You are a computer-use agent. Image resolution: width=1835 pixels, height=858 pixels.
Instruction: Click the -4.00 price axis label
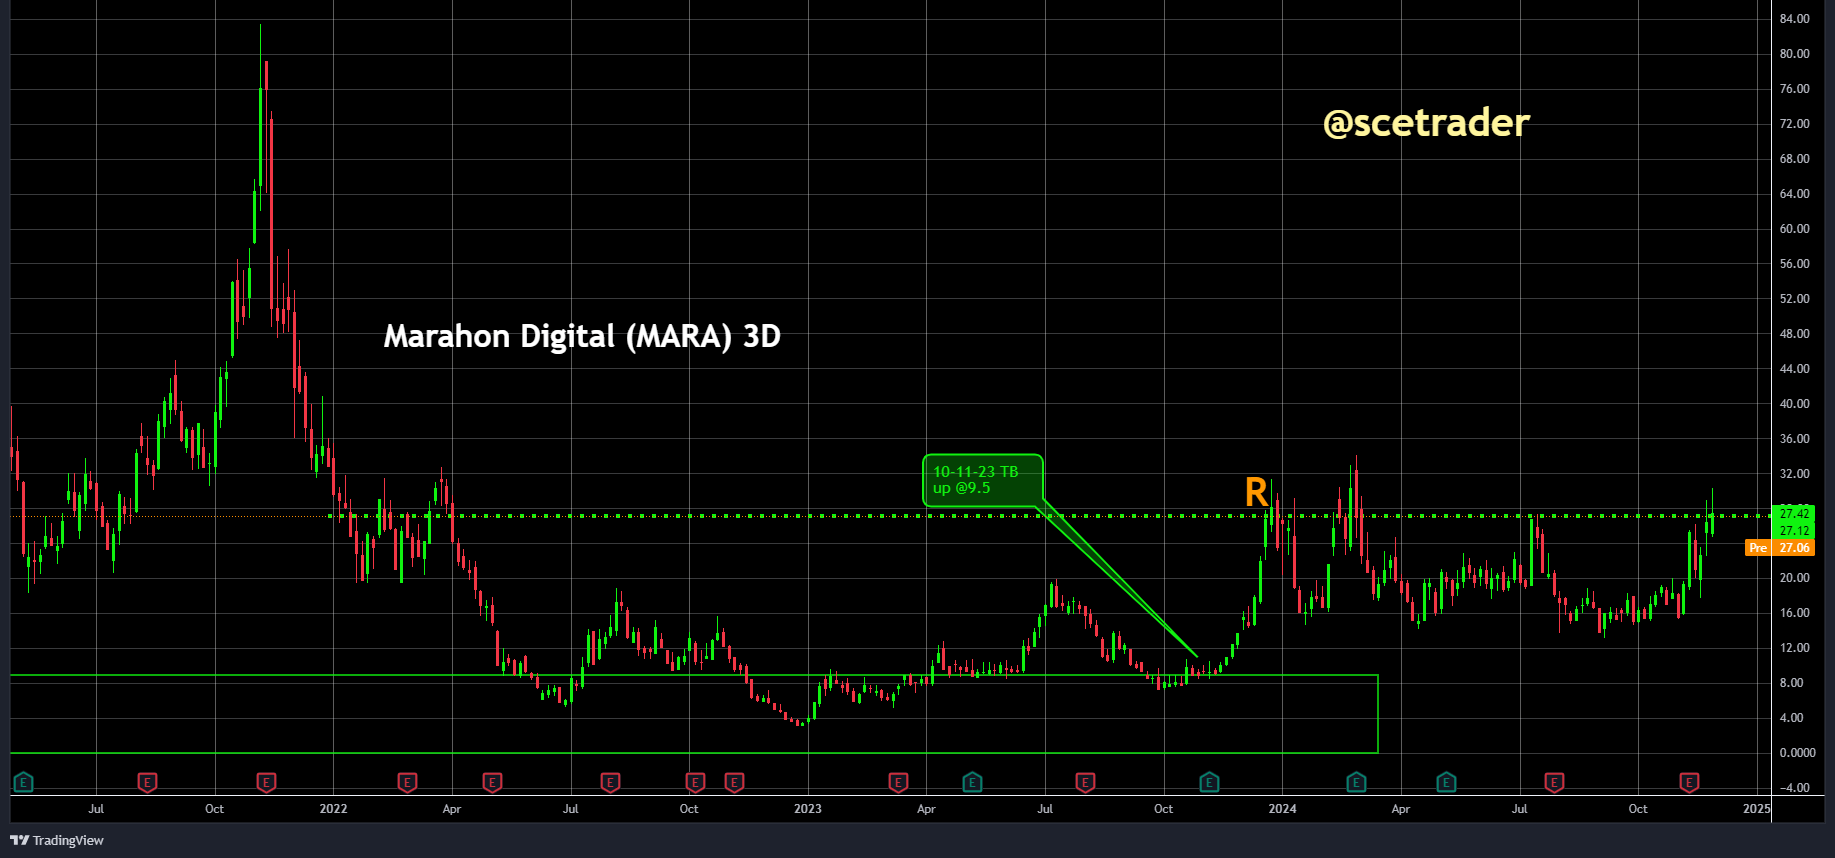(1794, 788)
